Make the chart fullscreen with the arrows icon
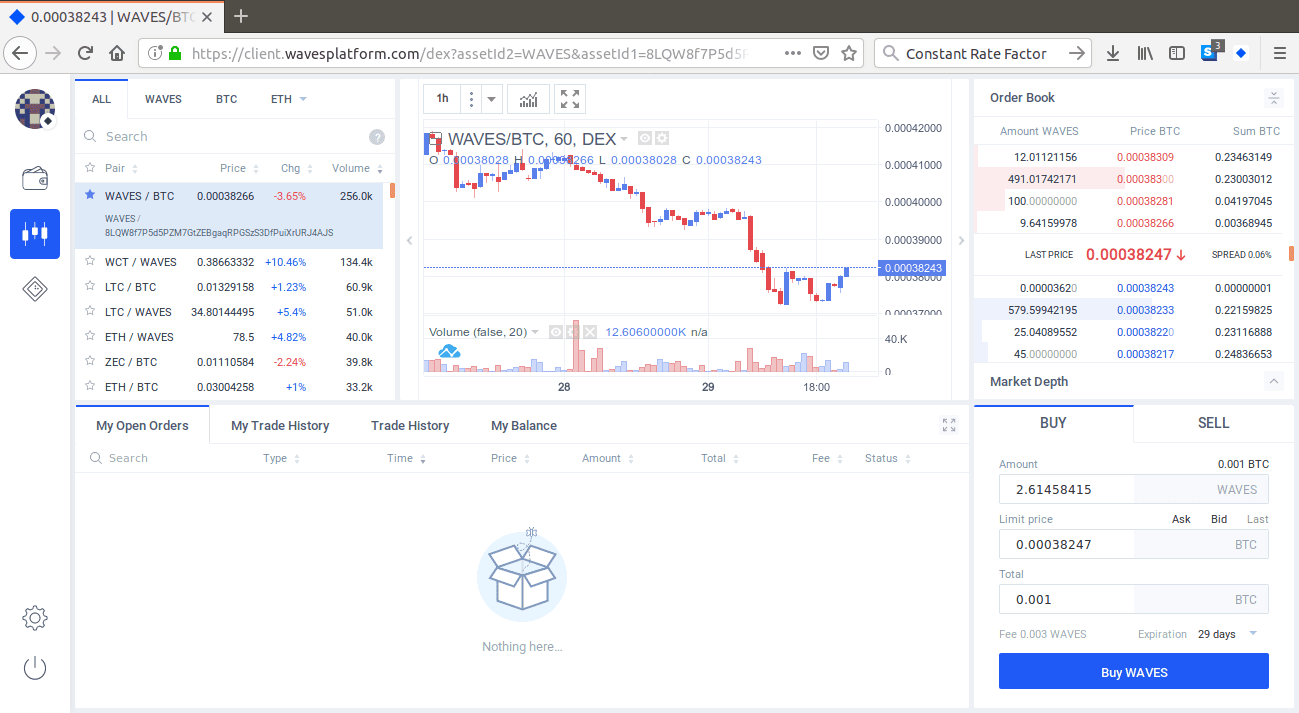The image size is (1299, 713). pos(570,99)
